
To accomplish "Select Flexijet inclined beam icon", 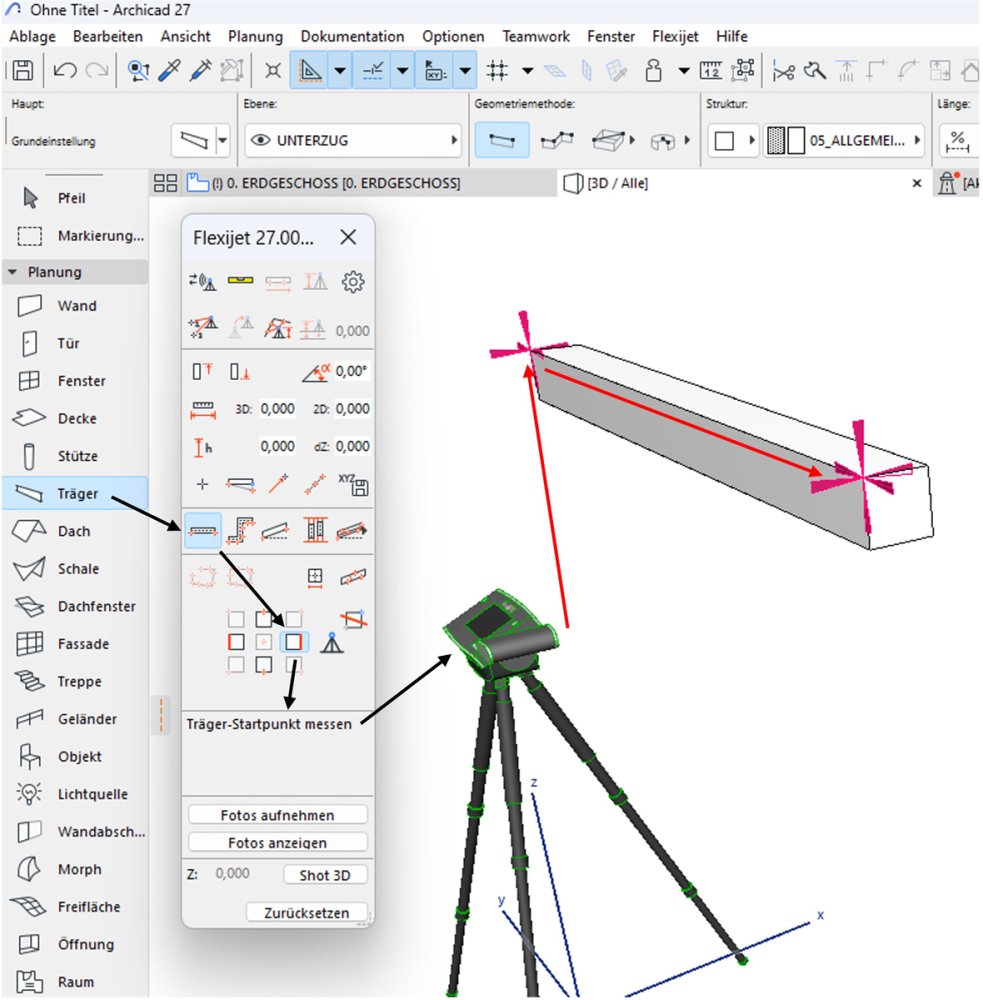I will [276, 531].
